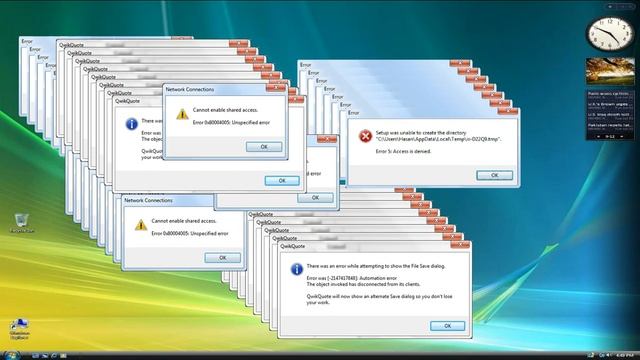Launch Internet Explorer from Quick Launch
Screen dimensions: 640x360
coord(54,356)
